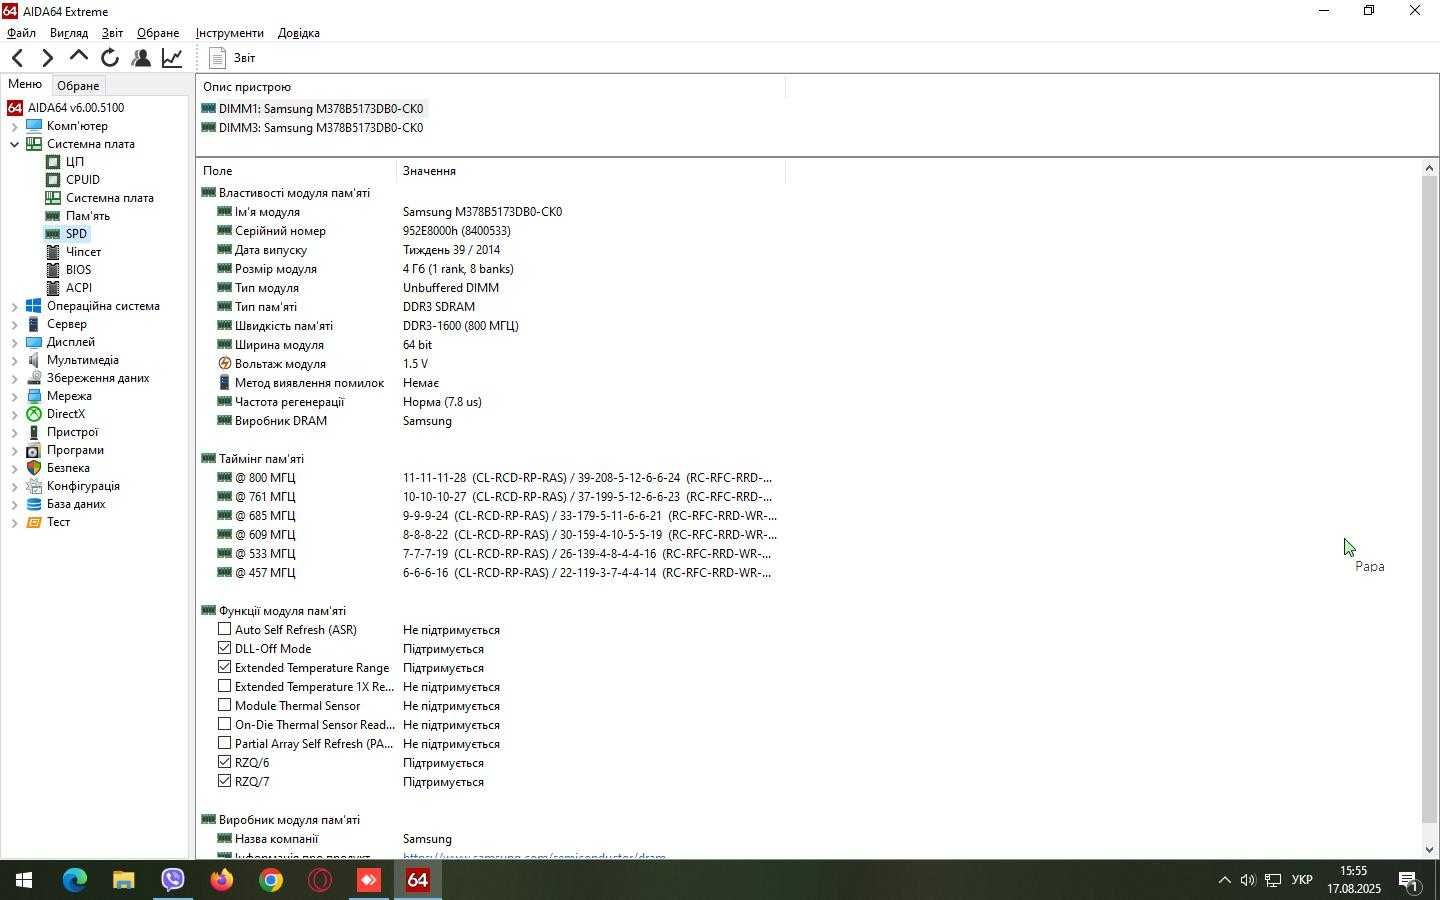This screenshot has height=900, width=1440.
Task: Open the ACPI tree item
Action: [x=79, y=288]
